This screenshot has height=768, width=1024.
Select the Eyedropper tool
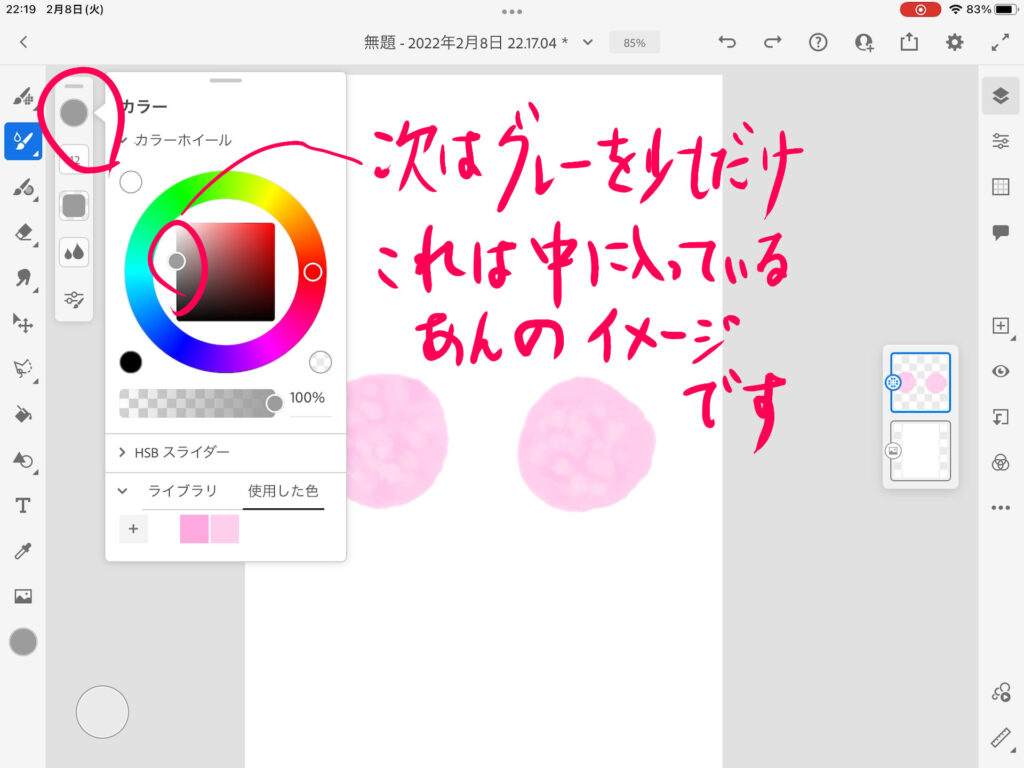(22, 551)
